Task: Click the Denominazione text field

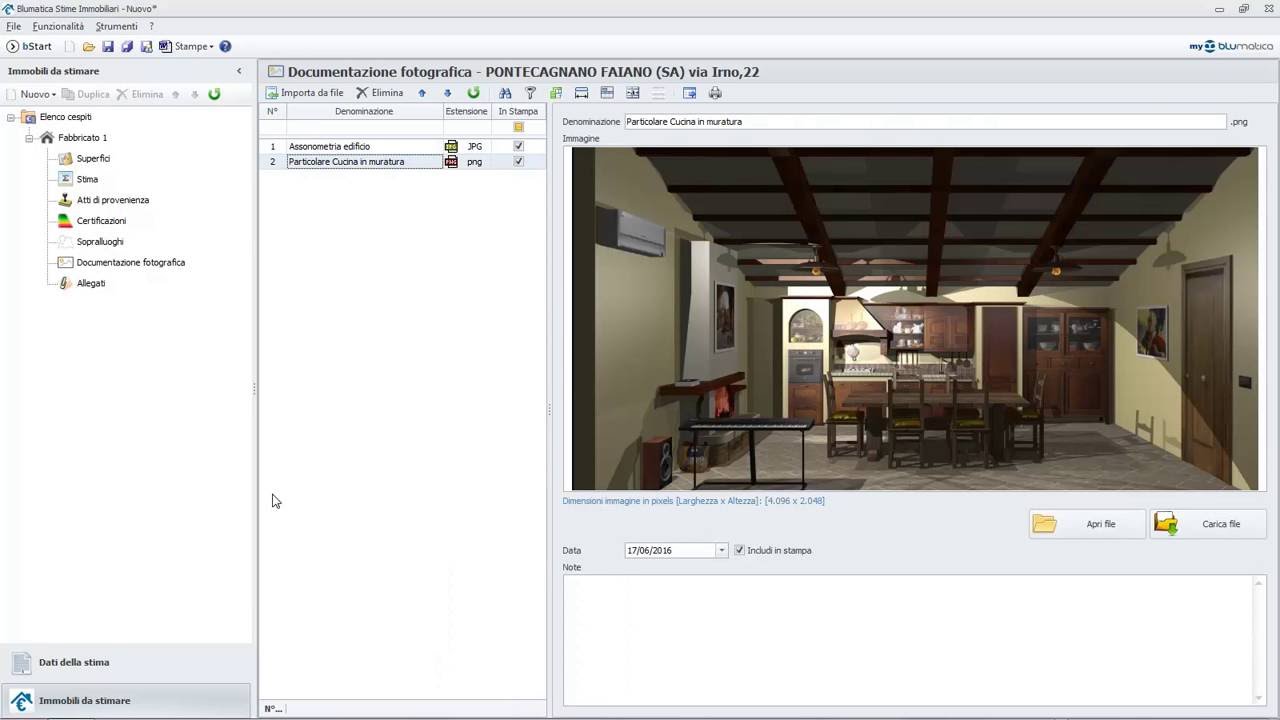Action: [925, 121]
